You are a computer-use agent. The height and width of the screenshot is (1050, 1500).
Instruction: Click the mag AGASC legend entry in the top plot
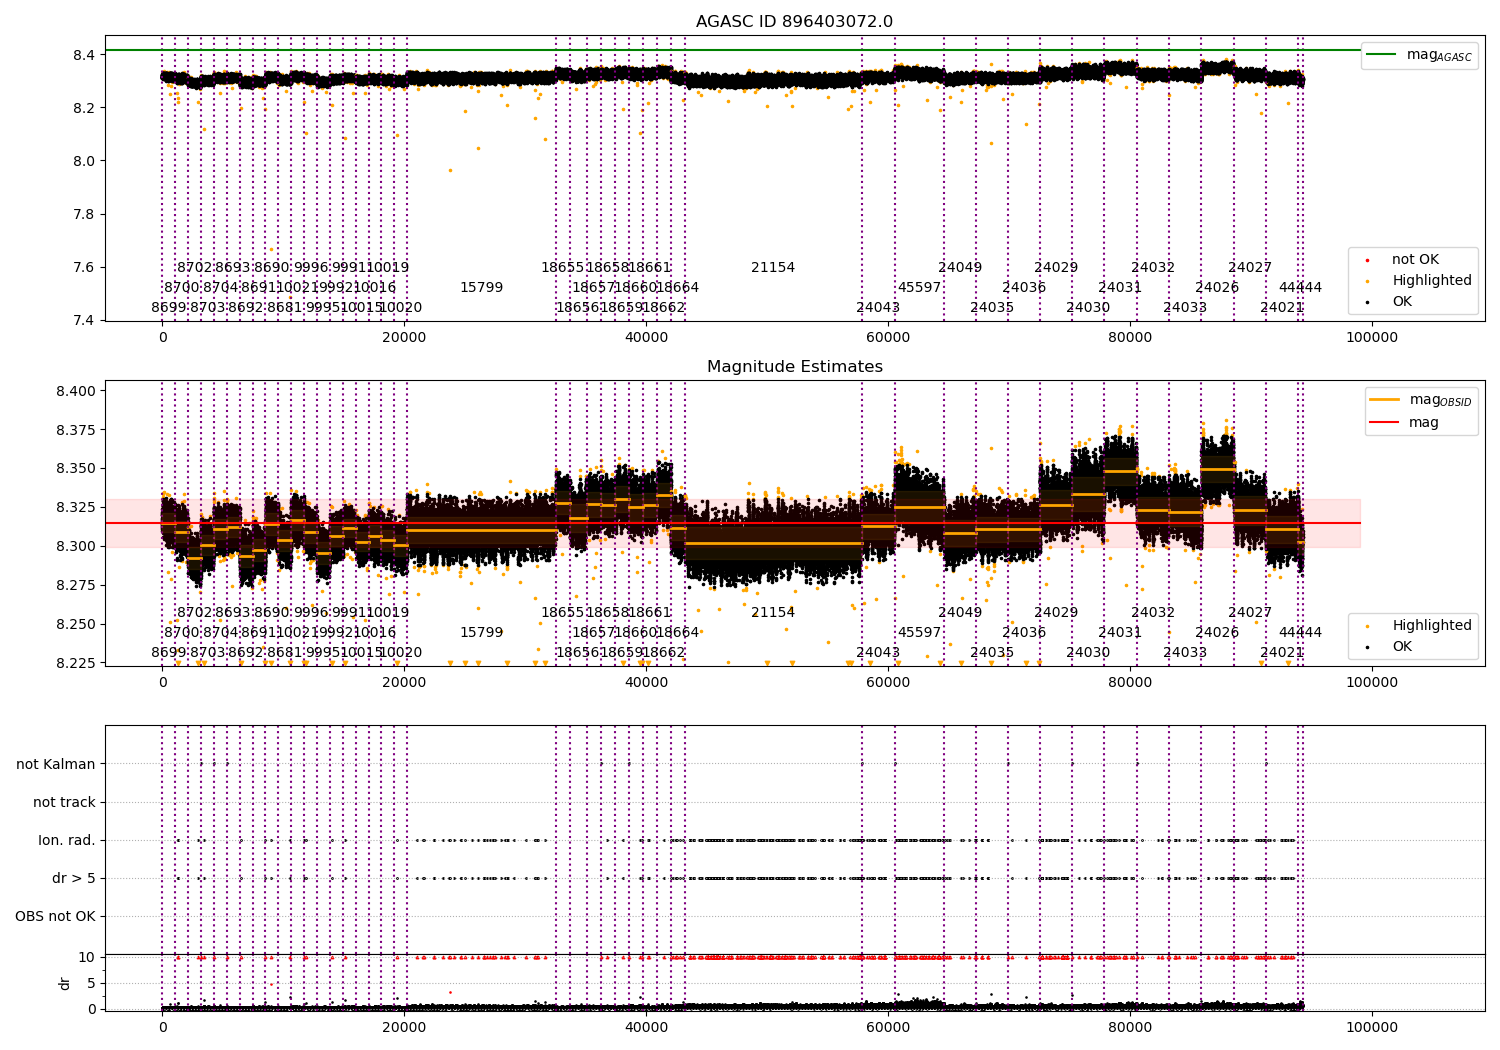coord(1420,55)
